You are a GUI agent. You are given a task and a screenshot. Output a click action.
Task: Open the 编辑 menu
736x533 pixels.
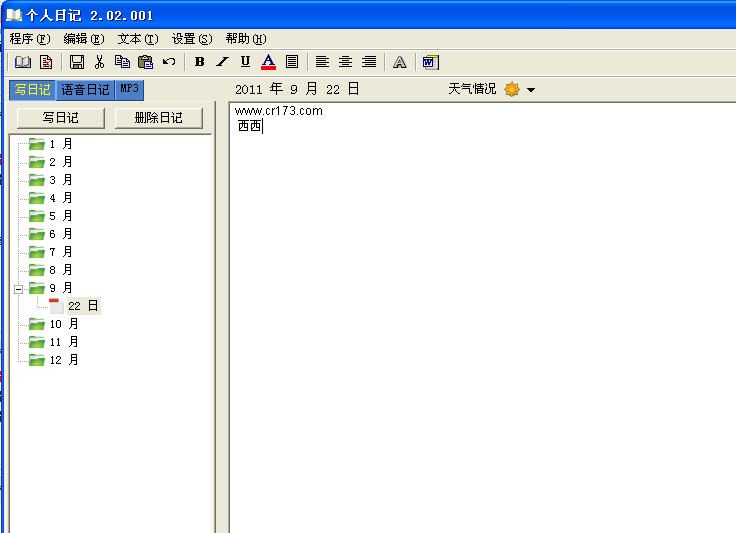84,39
